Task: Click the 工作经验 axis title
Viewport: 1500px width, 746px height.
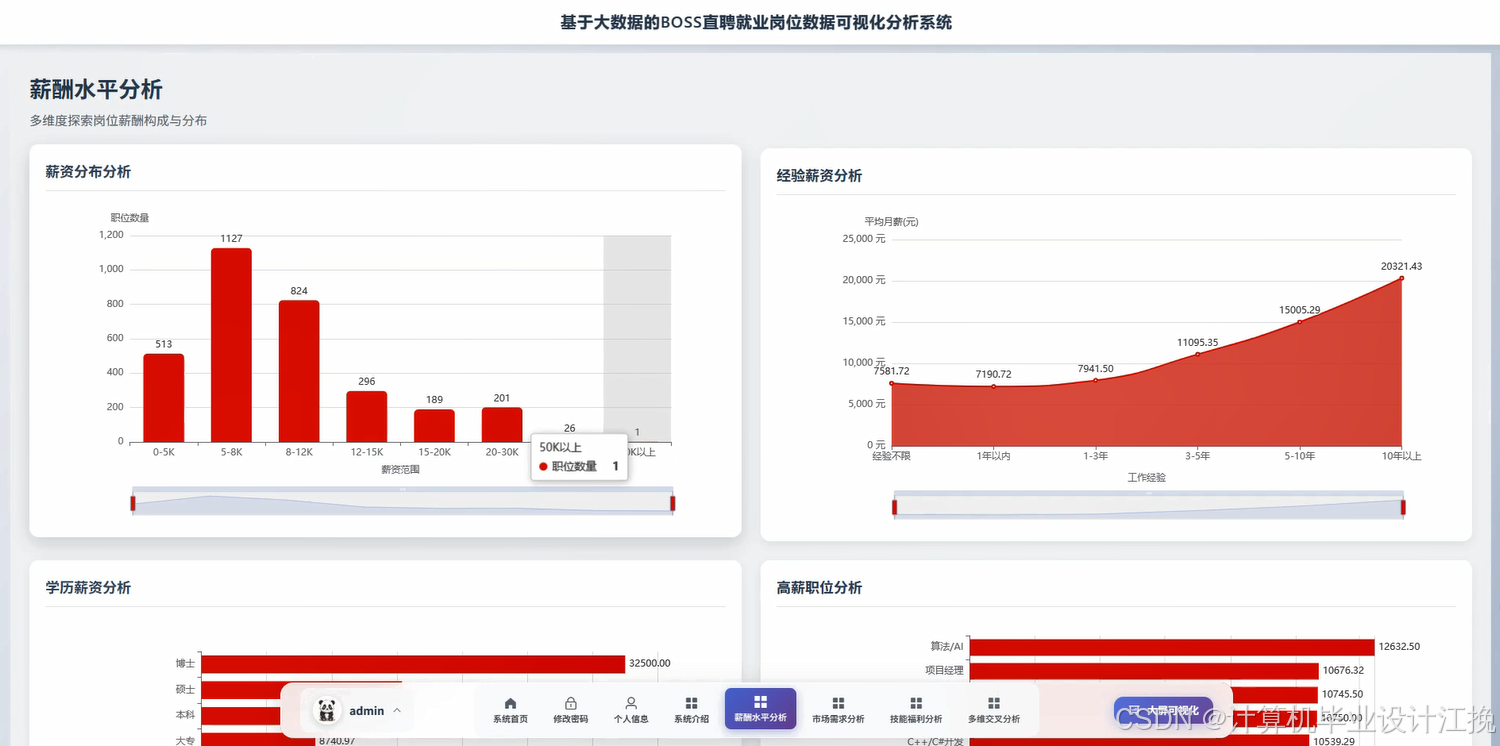Action: click(x=1147, y=478)
